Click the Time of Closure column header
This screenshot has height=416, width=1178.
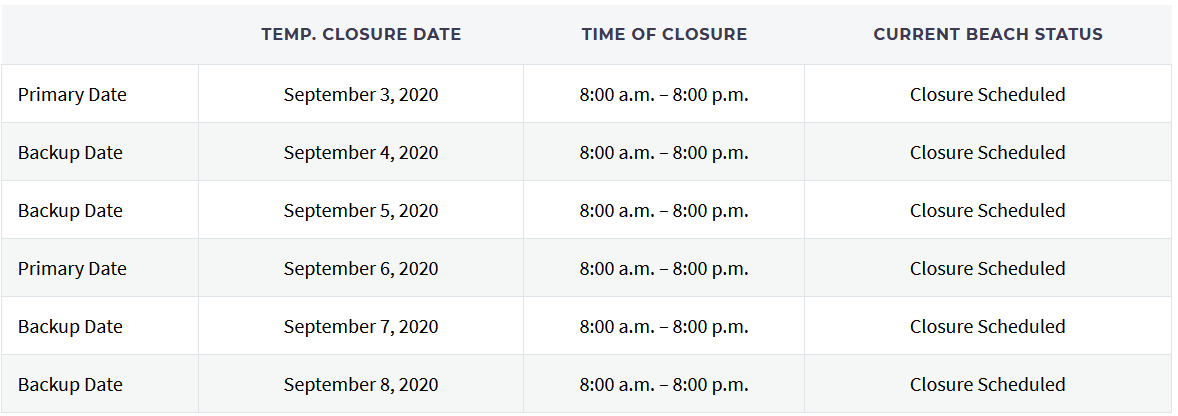click(664, 34)
